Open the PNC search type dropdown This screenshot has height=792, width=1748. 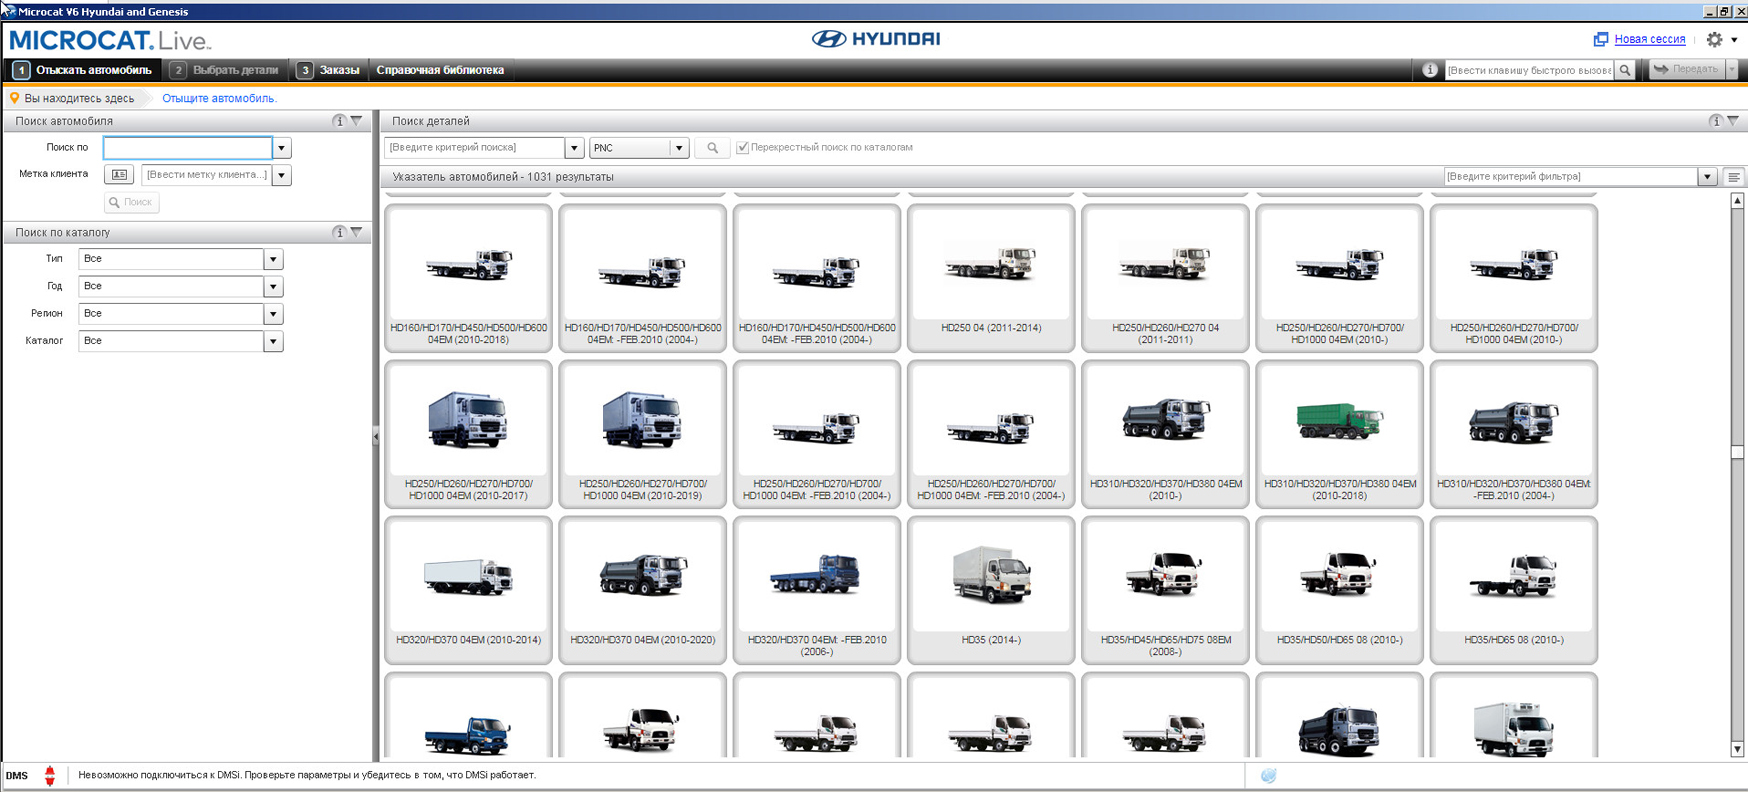[x=678, y=148]
